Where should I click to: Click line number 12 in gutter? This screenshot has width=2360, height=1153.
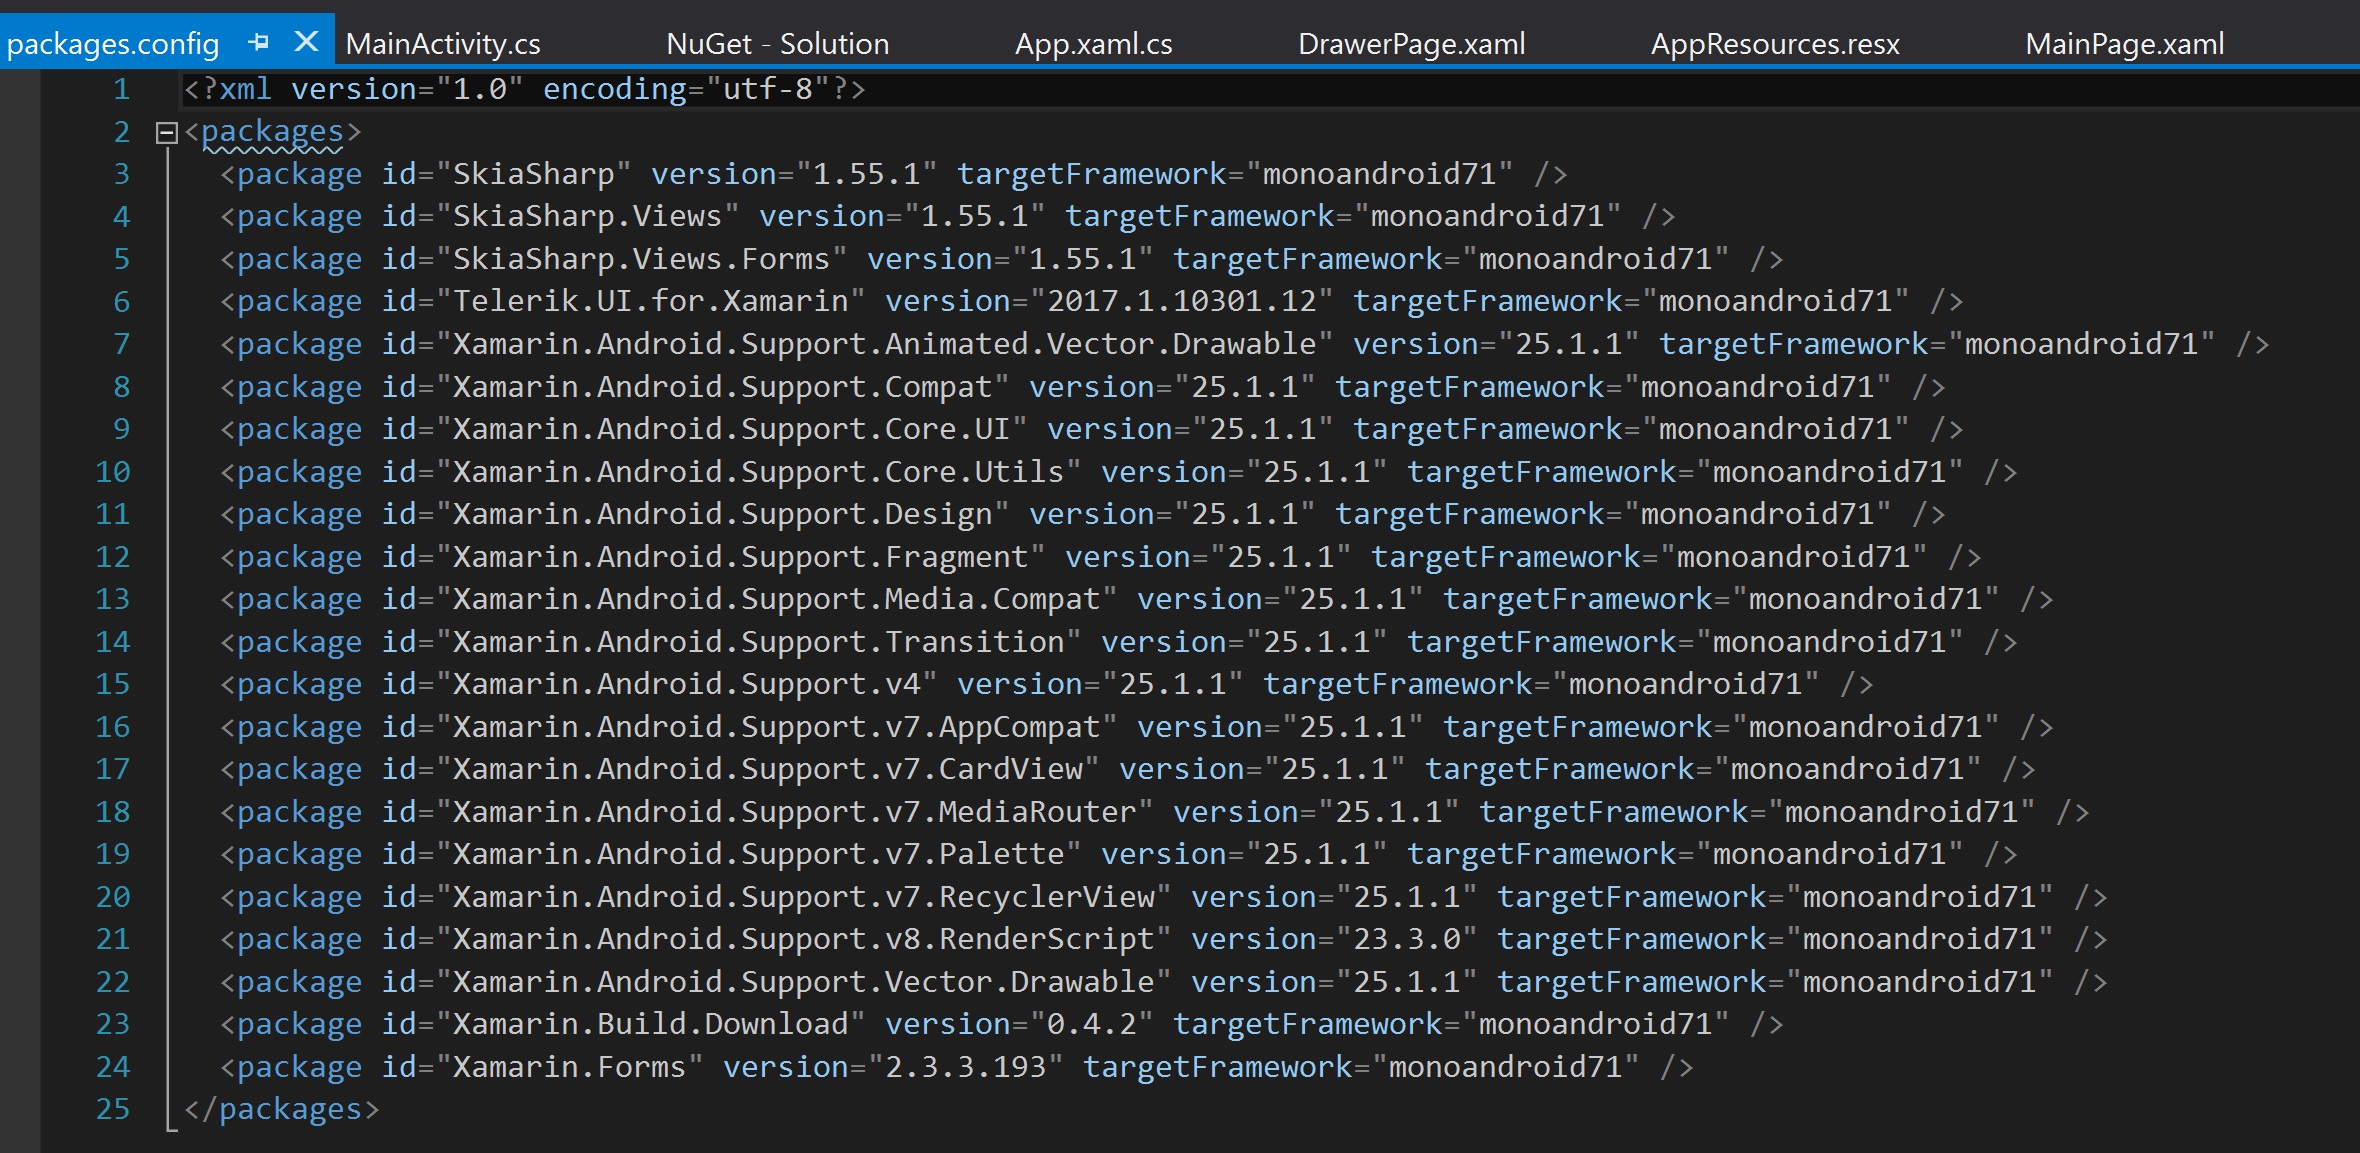click(x=112, y=557)
